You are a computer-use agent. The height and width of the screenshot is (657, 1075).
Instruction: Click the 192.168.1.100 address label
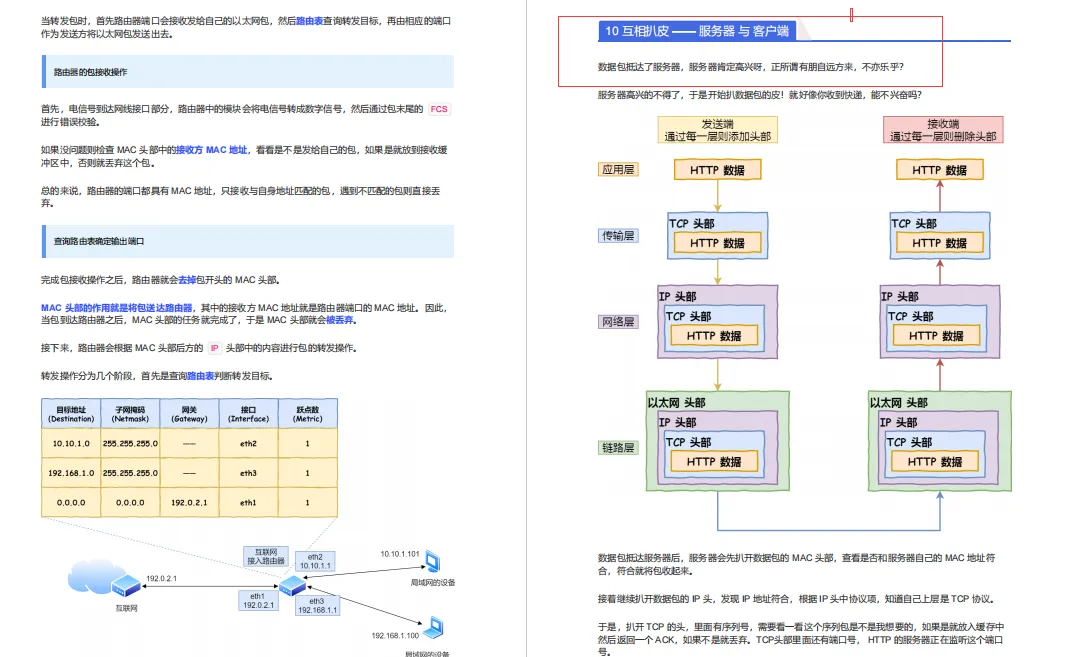[x=395, y=636]
